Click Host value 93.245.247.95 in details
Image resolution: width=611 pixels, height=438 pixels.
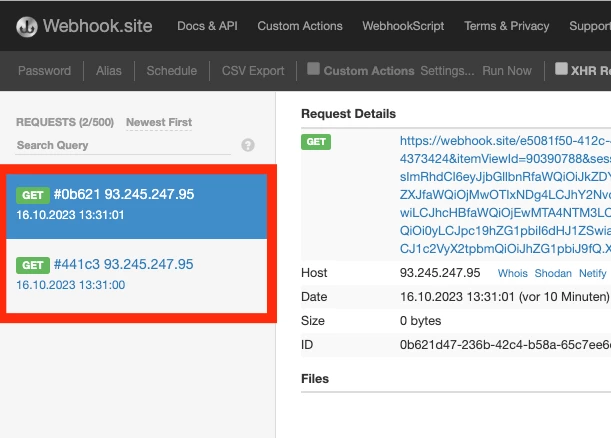coord(440,273)
